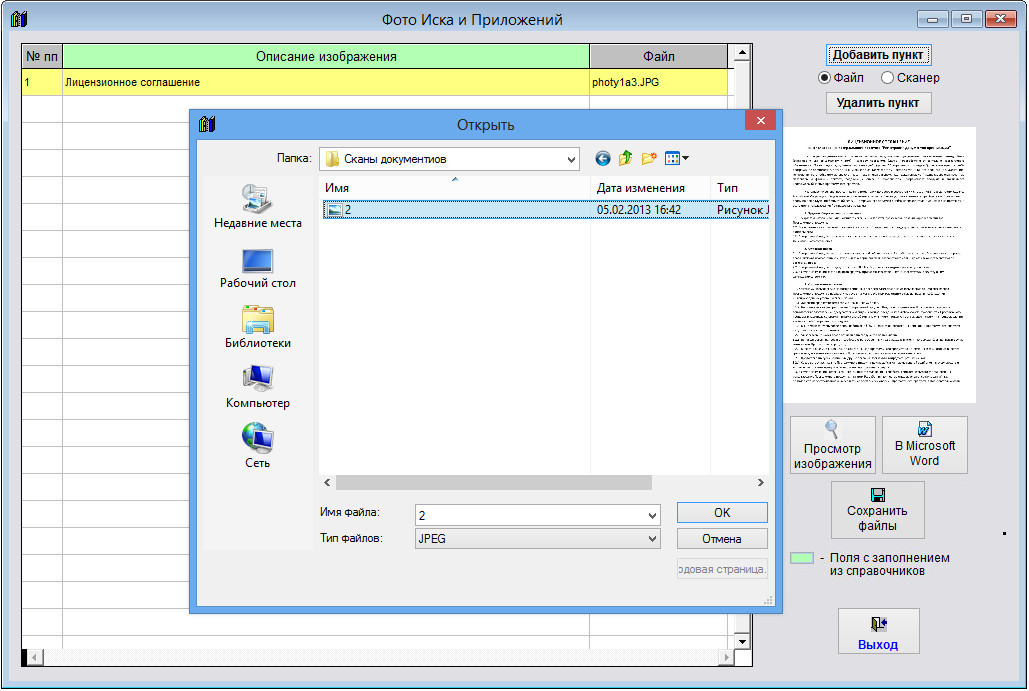Select the Файл radio button
Screen dimensions: 1029x691
(825, 78)
